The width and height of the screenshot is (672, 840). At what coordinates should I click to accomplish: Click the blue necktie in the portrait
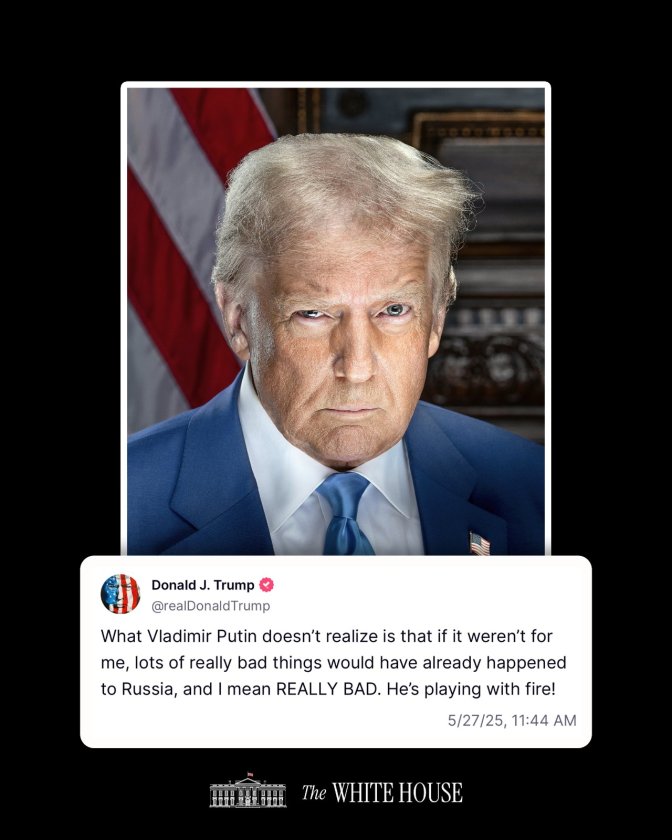(345, 513)
